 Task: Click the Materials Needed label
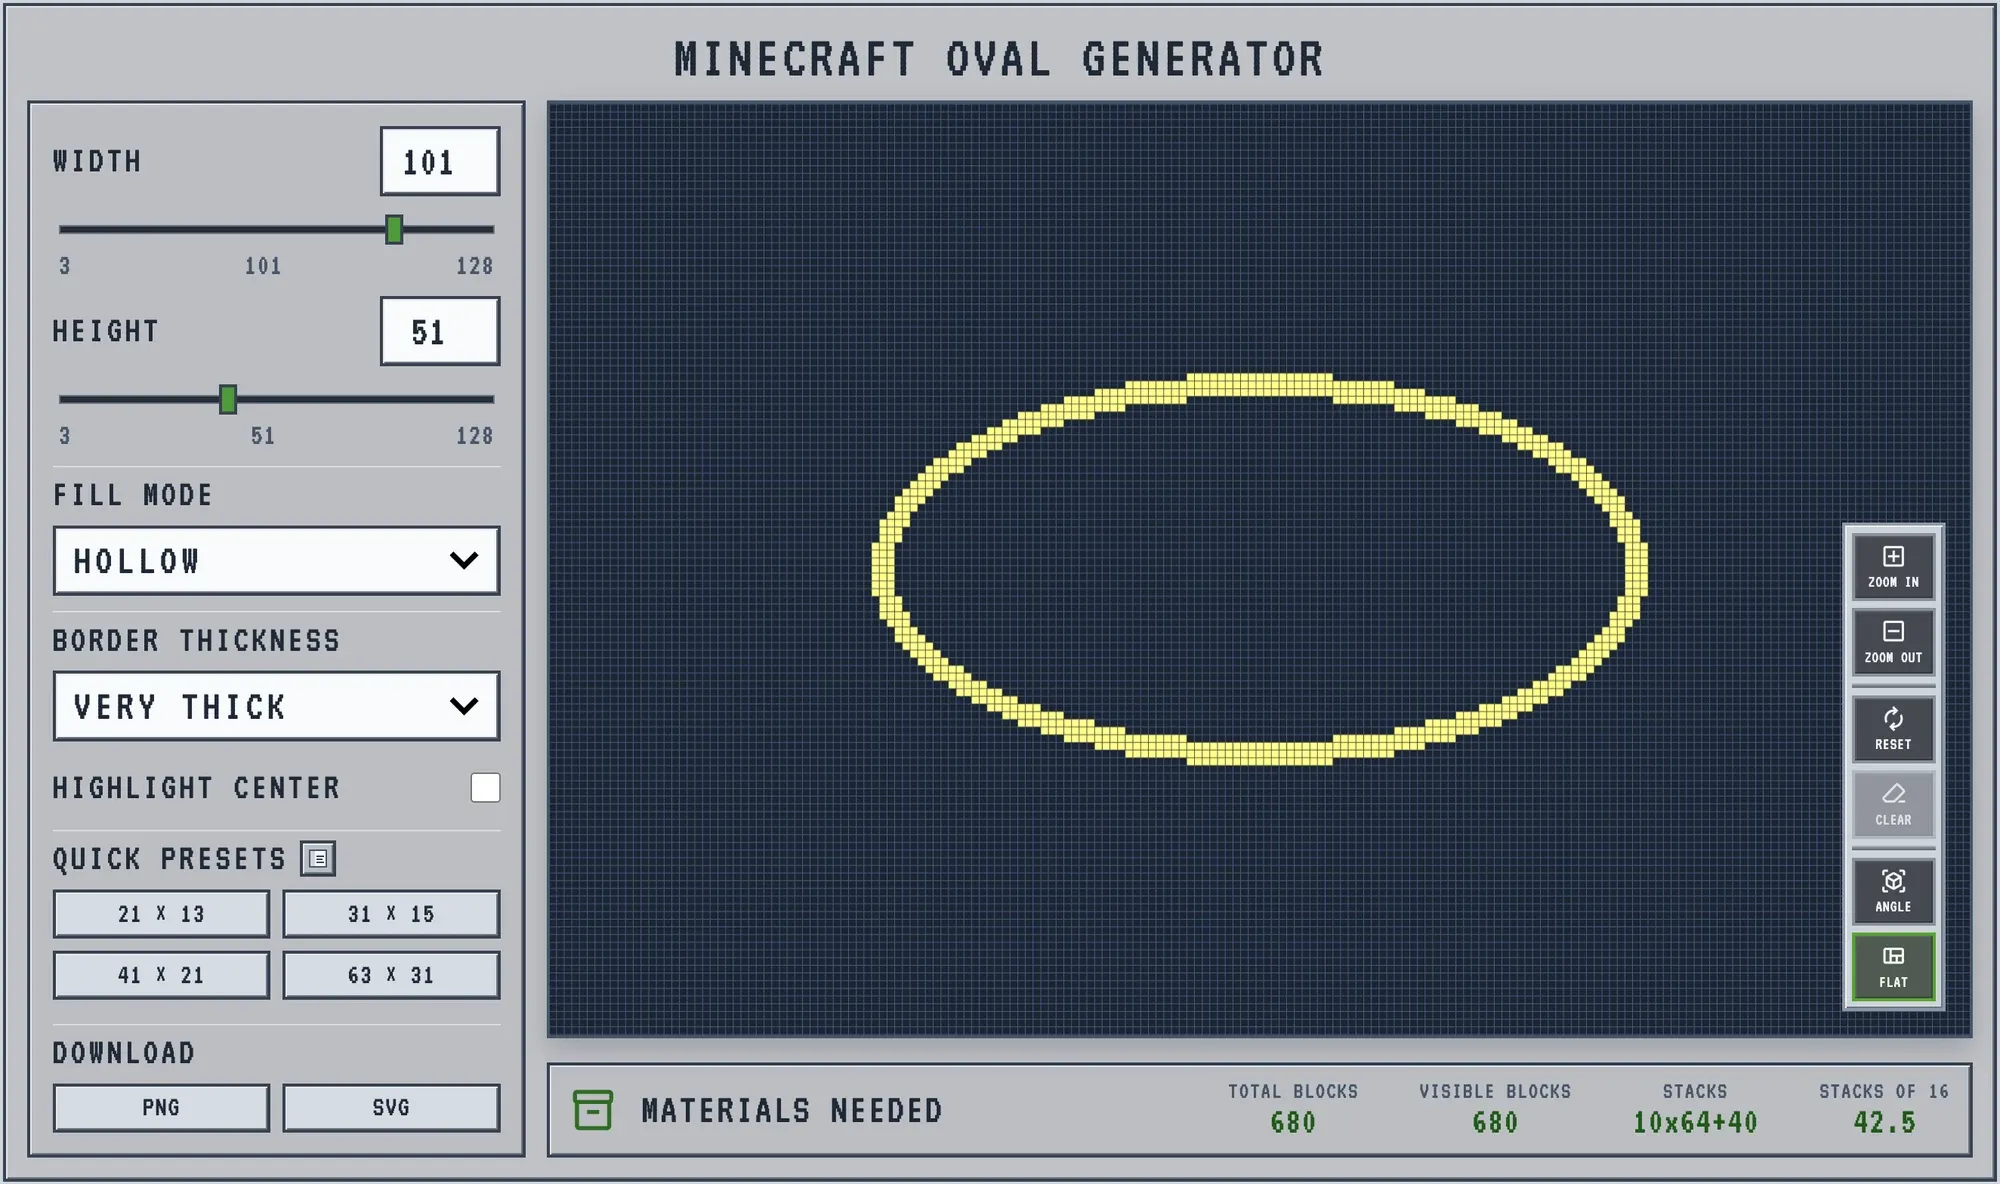792,1111
